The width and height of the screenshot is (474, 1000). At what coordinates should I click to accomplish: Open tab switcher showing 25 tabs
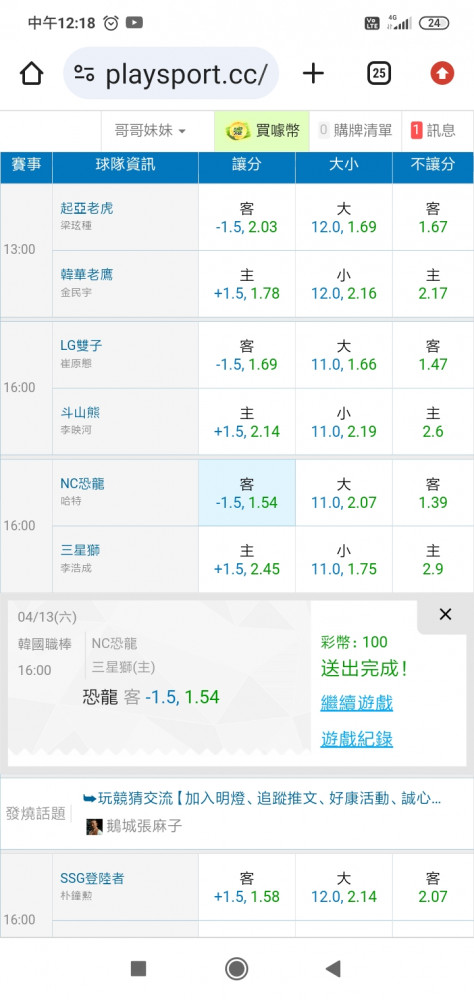379,74
